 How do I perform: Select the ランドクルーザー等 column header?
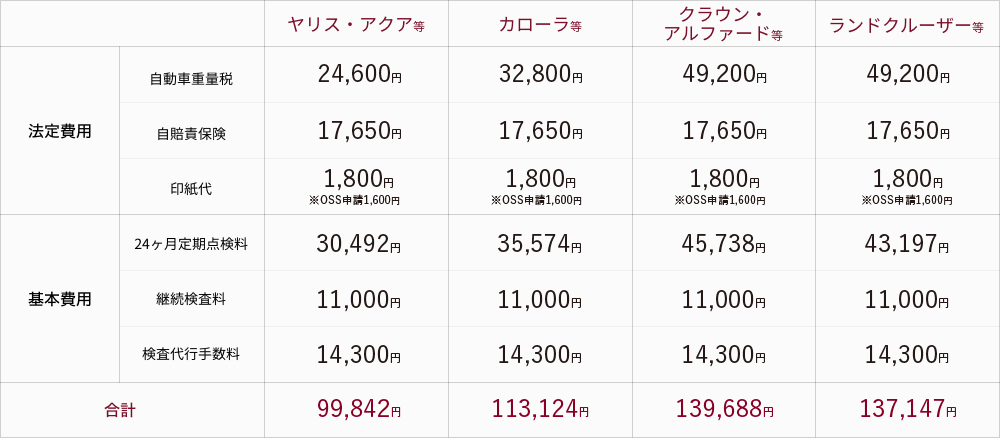click(x=906, y=25)
